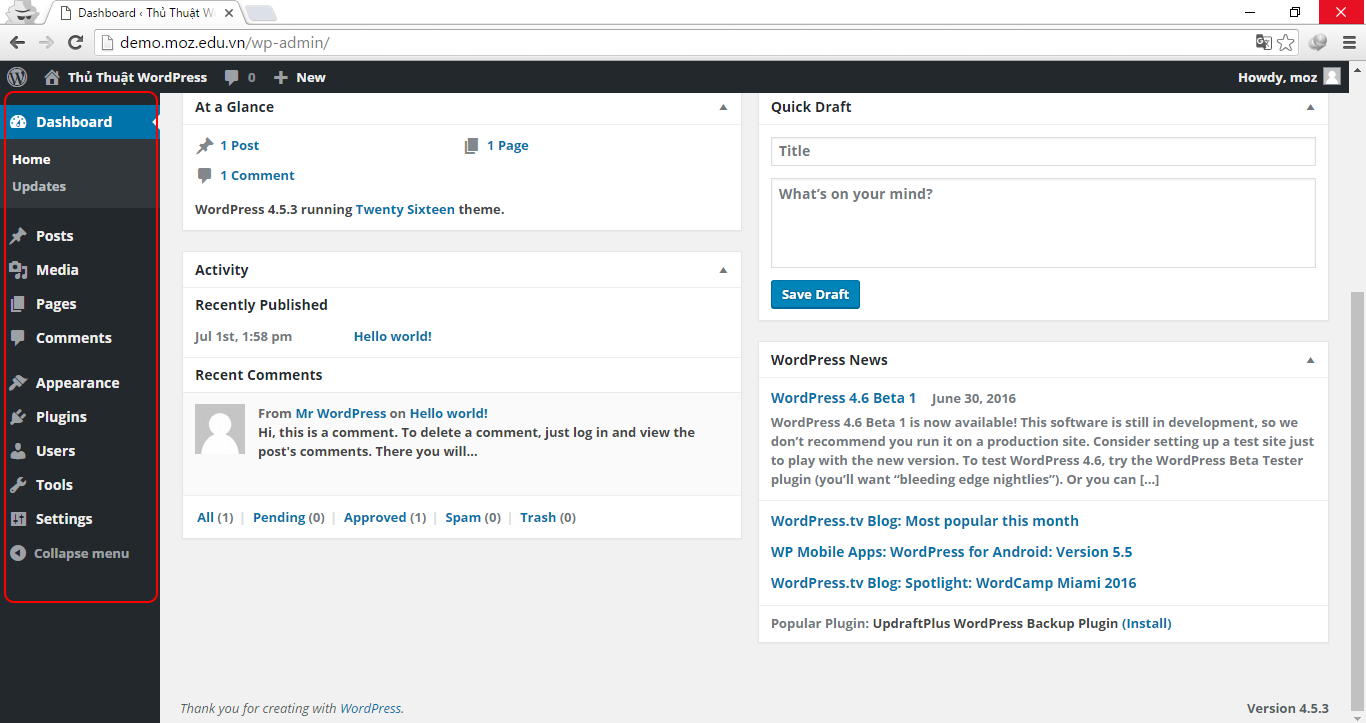Click the Thủ Thuật WordPress site name
Image resolution: width=1366 pixels, height=723 pixels.
point(137,77)
